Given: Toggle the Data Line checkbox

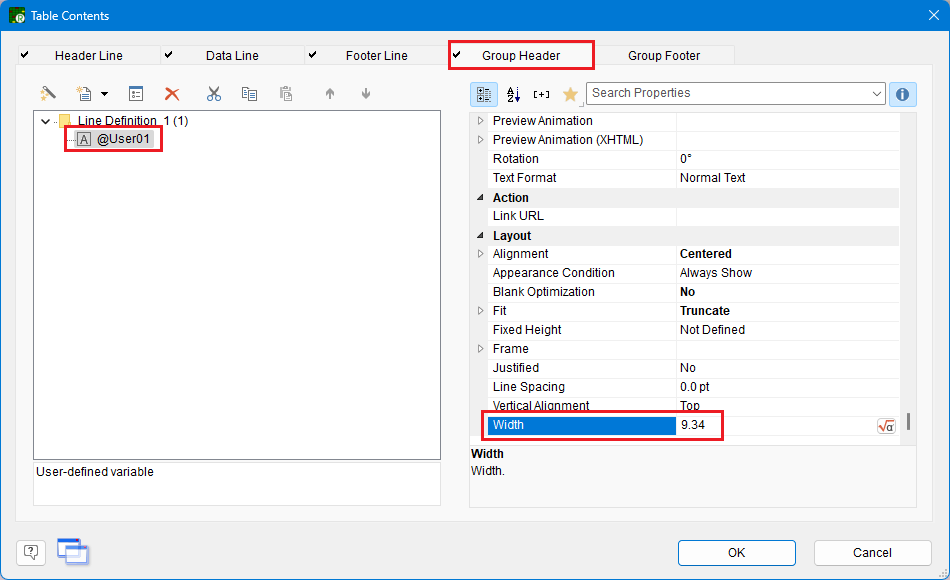Looking at the screenshot, I should [x=168, y=55].
